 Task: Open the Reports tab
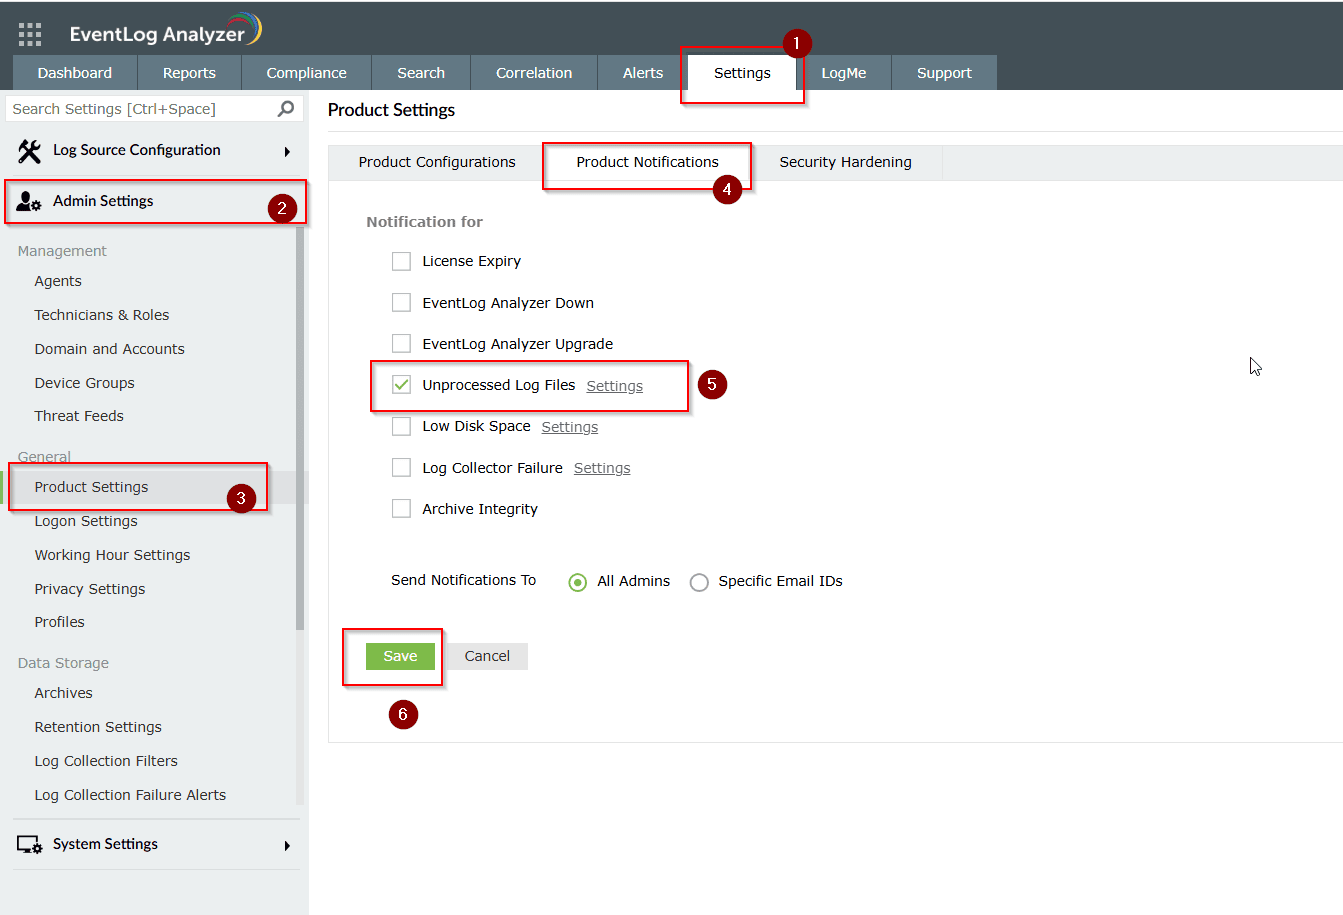click(x=189, y=73)
